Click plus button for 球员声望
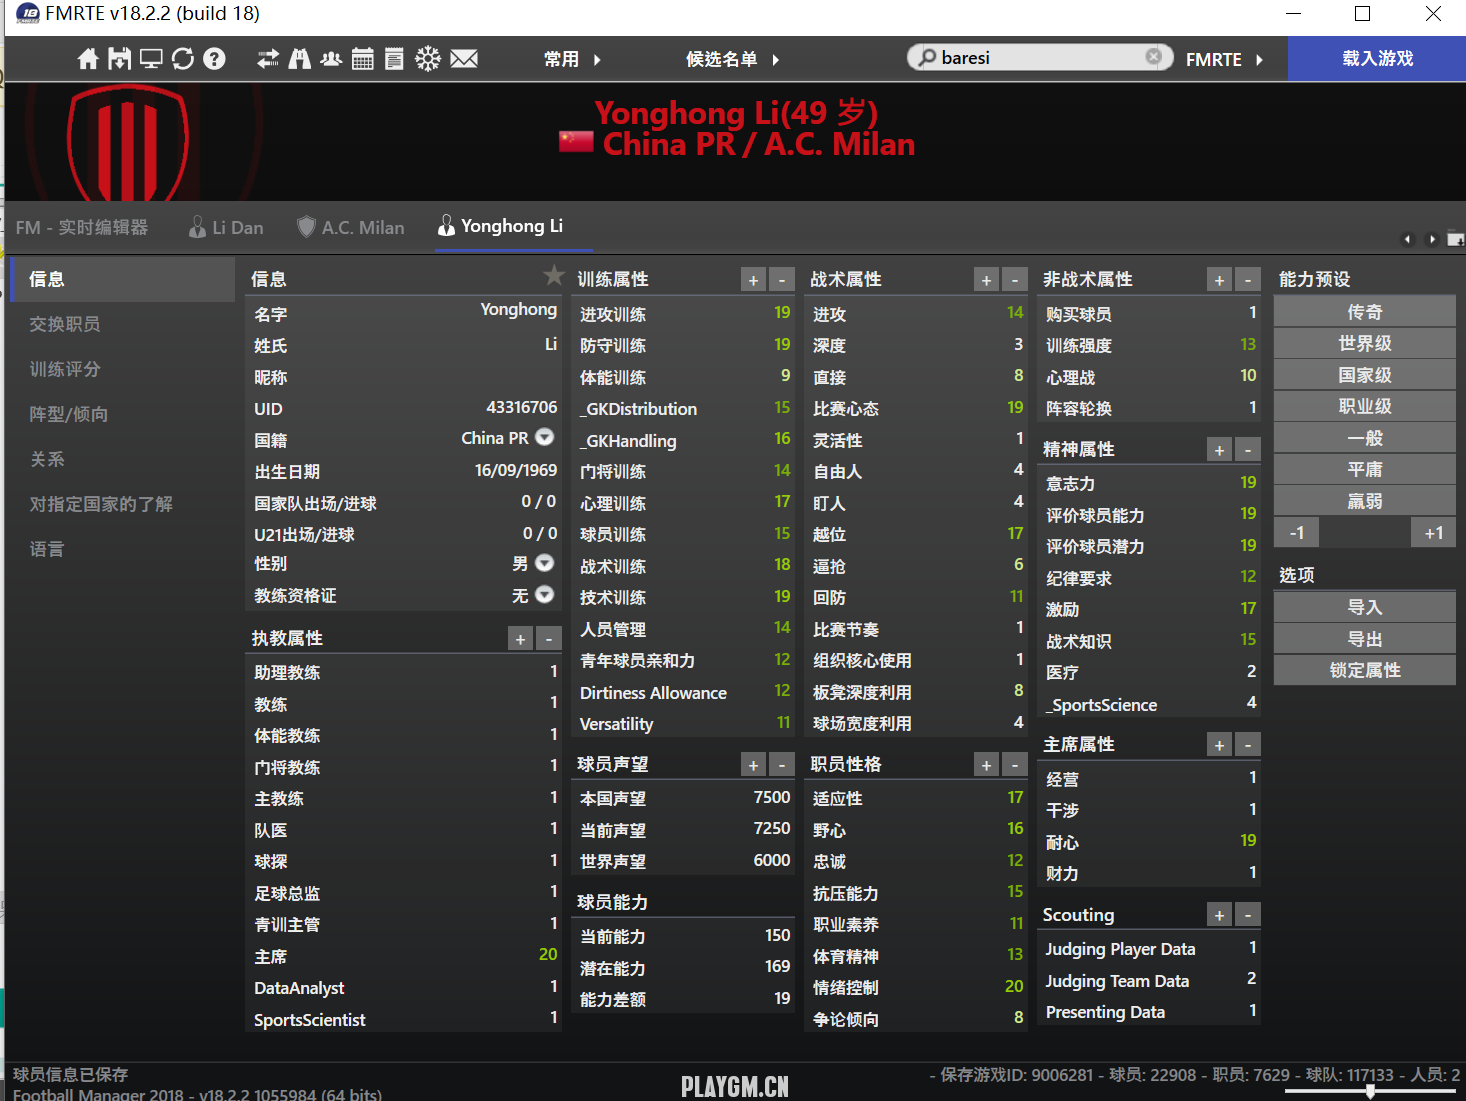 [x=753, y=765]
